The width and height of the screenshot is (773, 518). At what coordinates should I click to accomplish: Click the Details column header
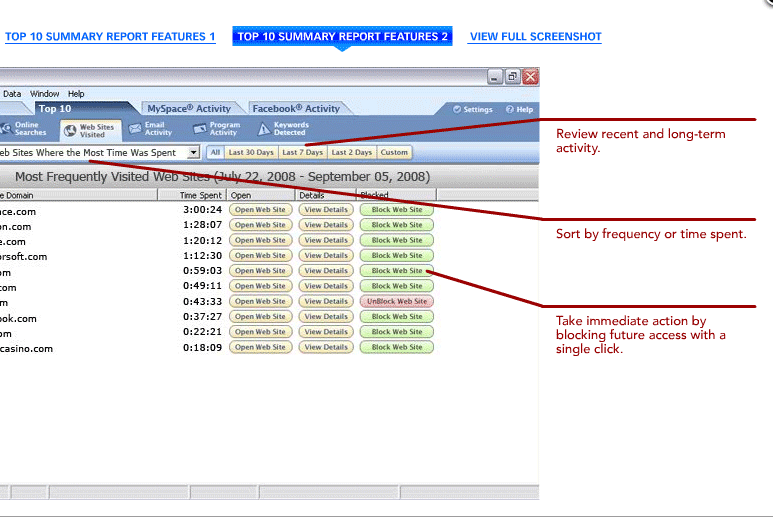pyautogui.click(x=326, y=195)
